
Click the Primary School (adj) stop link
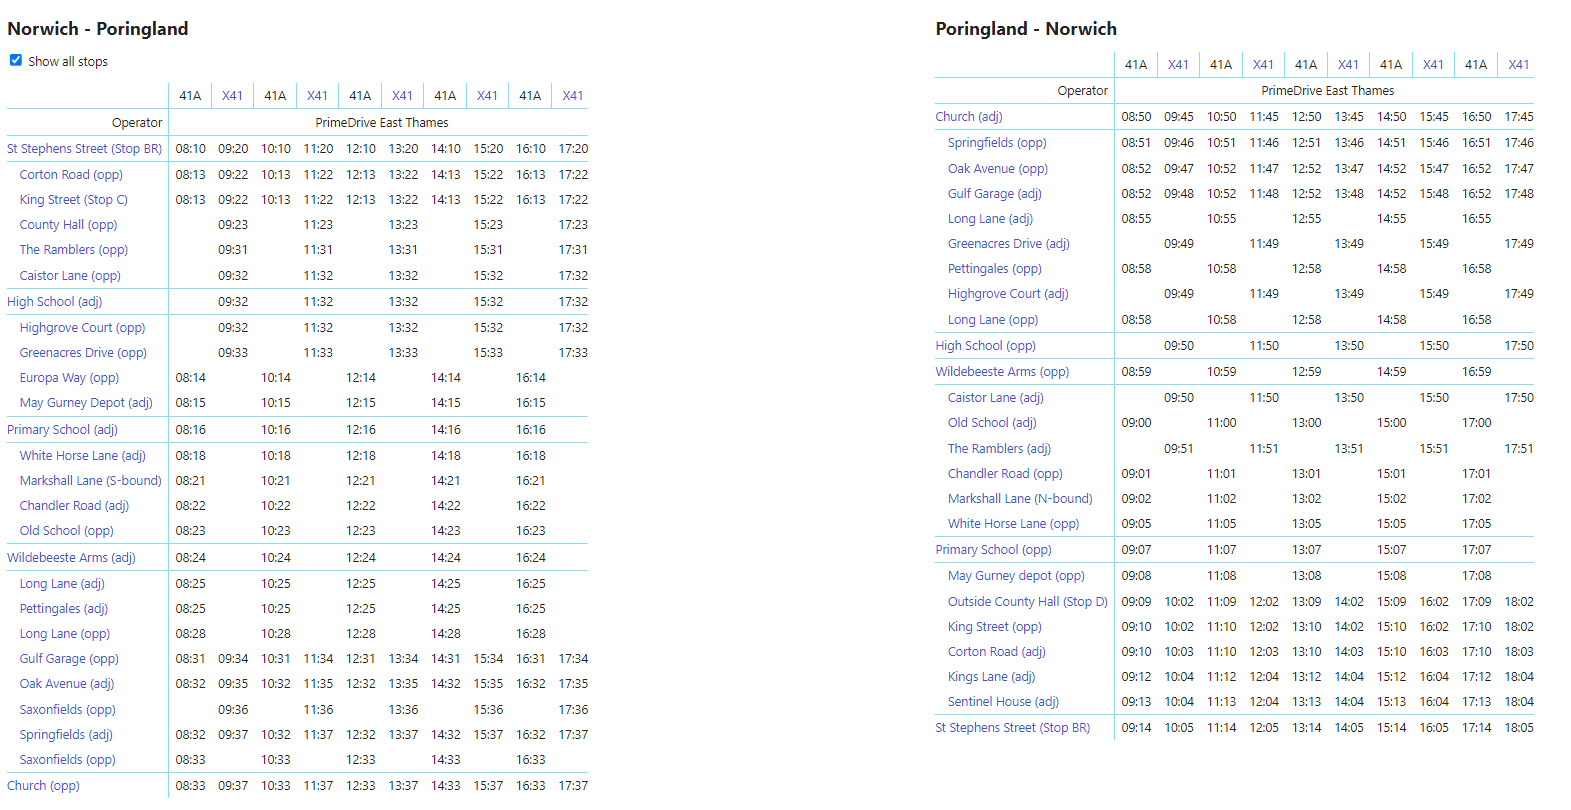(62, 430)
